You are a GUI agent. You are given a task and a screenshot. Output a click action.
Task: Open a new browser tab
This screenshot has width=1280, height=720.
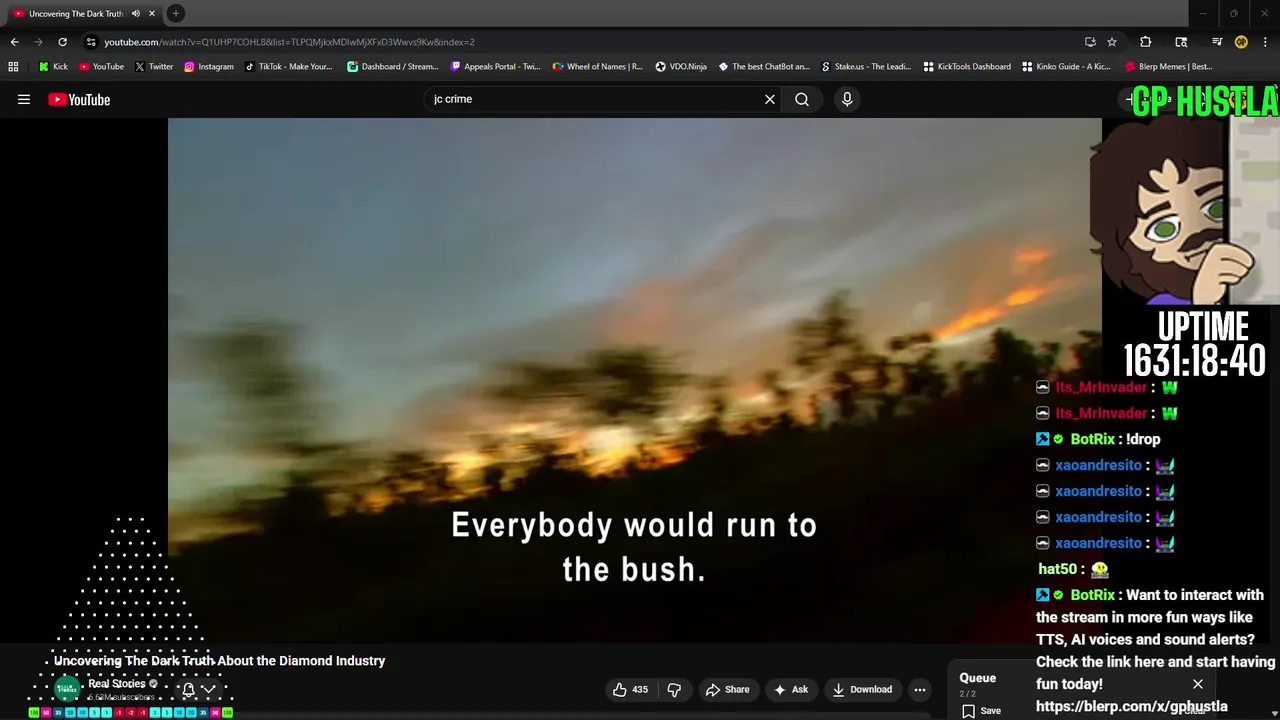click(x=175, y=13)
